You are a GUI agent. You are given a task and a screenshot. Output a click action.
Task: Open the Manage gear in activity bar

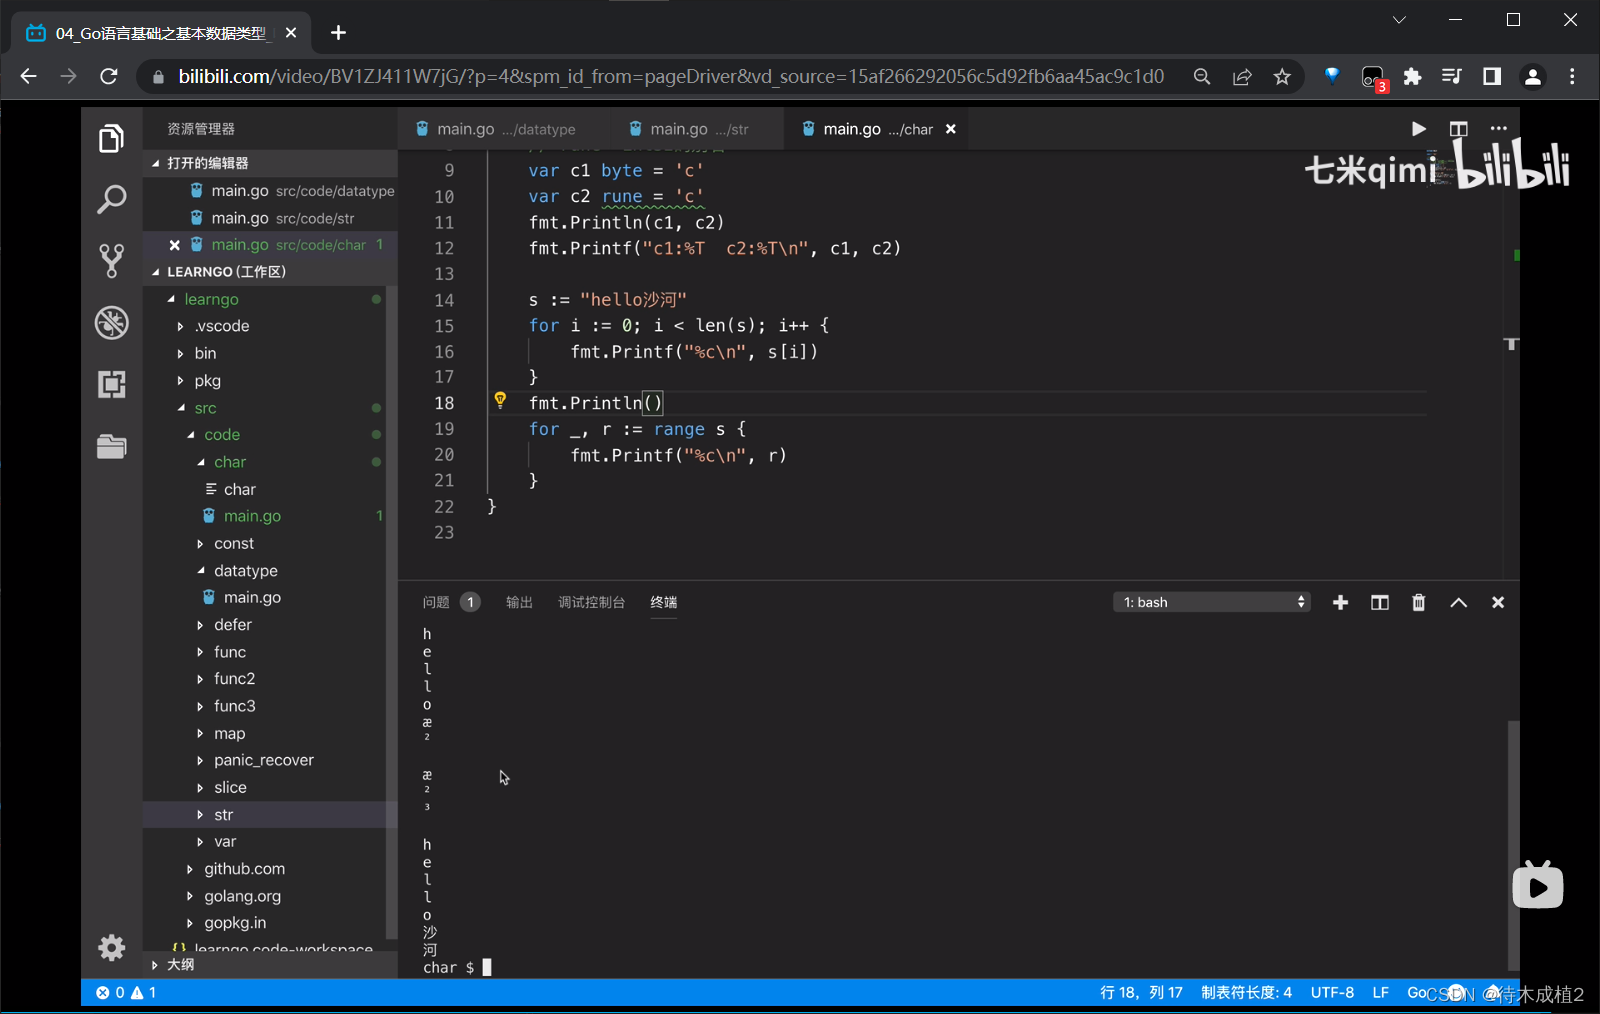(x=112, y=947)
